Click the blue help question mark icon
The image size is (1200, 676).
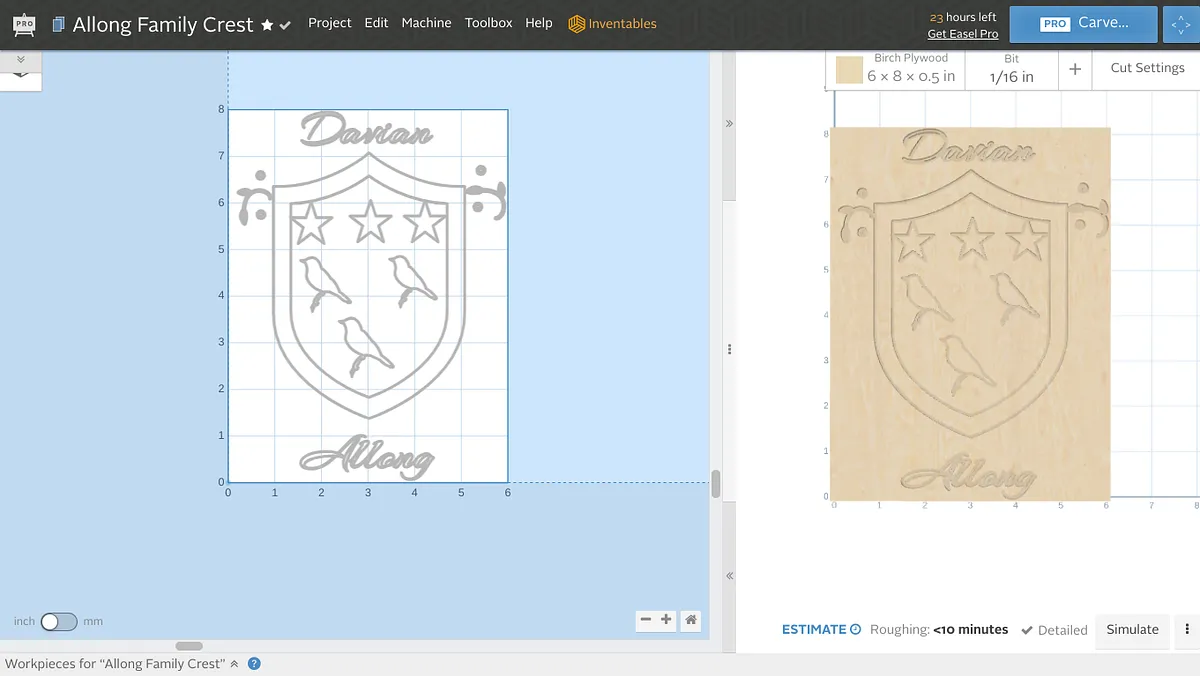[x=254, y=663]
